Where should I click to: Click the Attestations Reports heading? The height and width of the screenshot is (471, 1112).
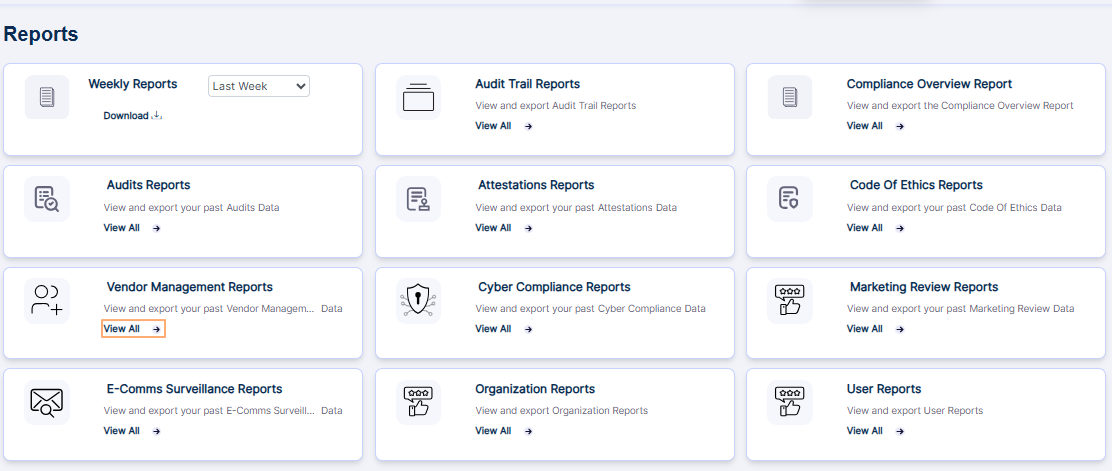pyautogui.click(x=536, y=185)
